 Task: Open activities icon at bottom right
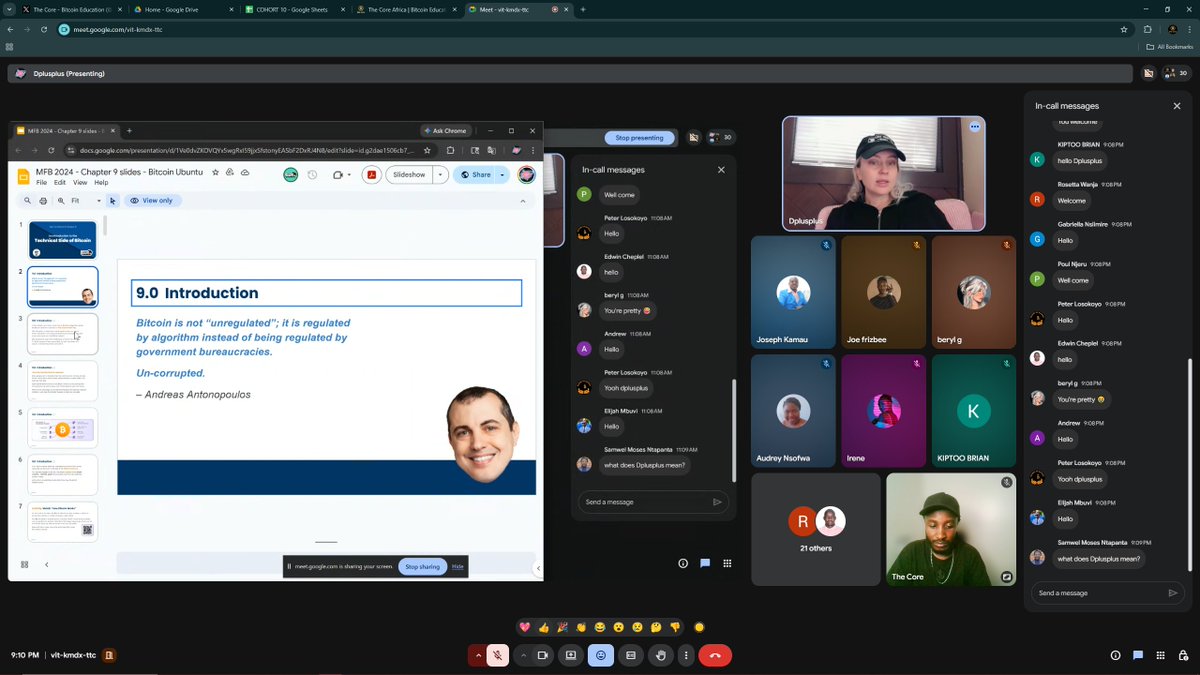point(1160,655)
